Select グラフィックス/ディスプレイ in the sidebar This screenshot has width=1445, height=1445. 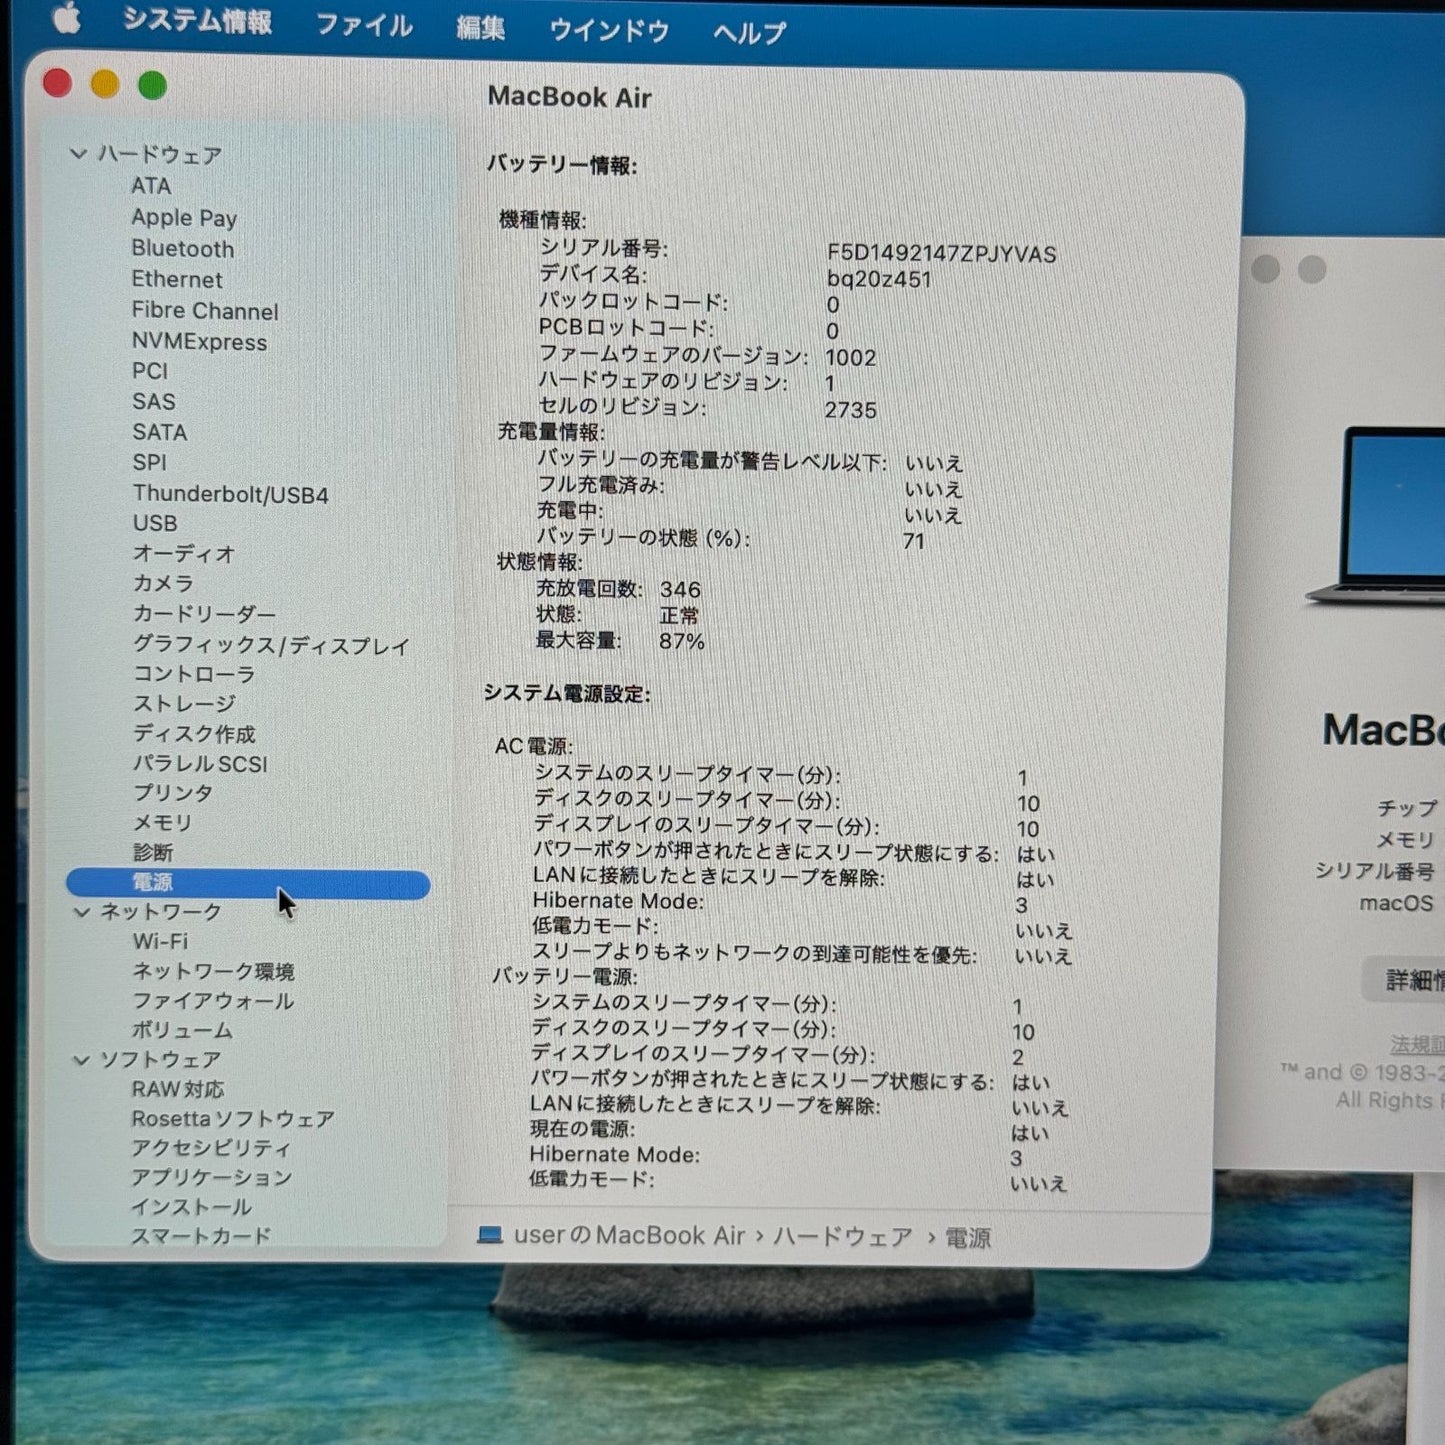(271, 645)
